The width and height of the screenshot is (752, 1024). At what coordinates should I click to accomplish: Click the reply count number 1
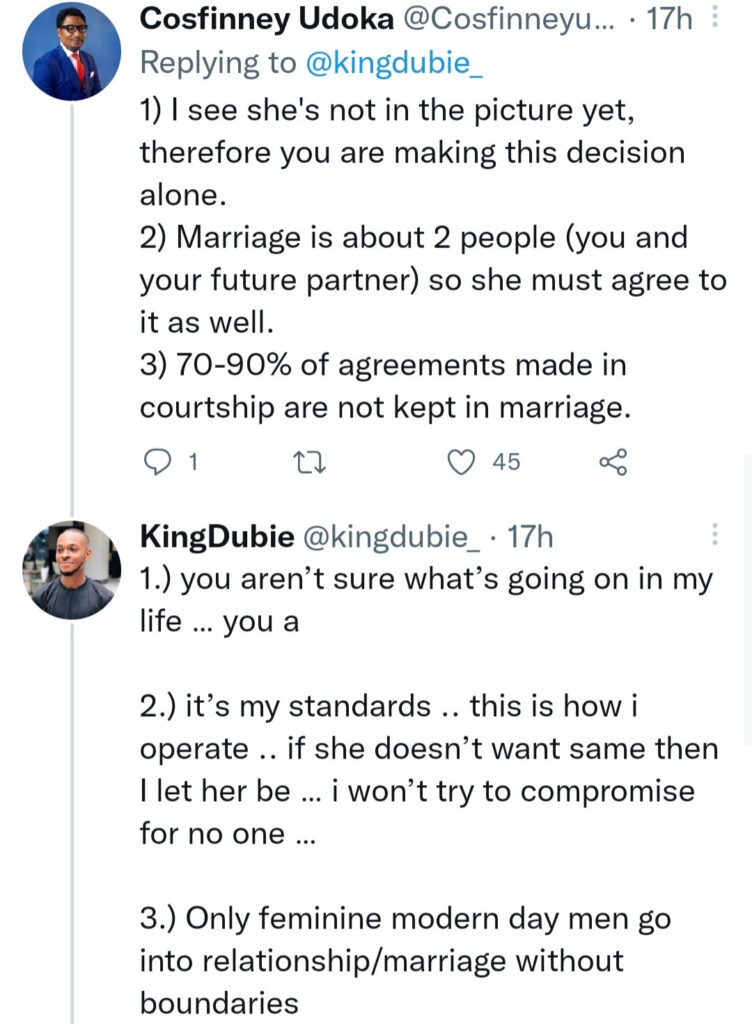191,462
